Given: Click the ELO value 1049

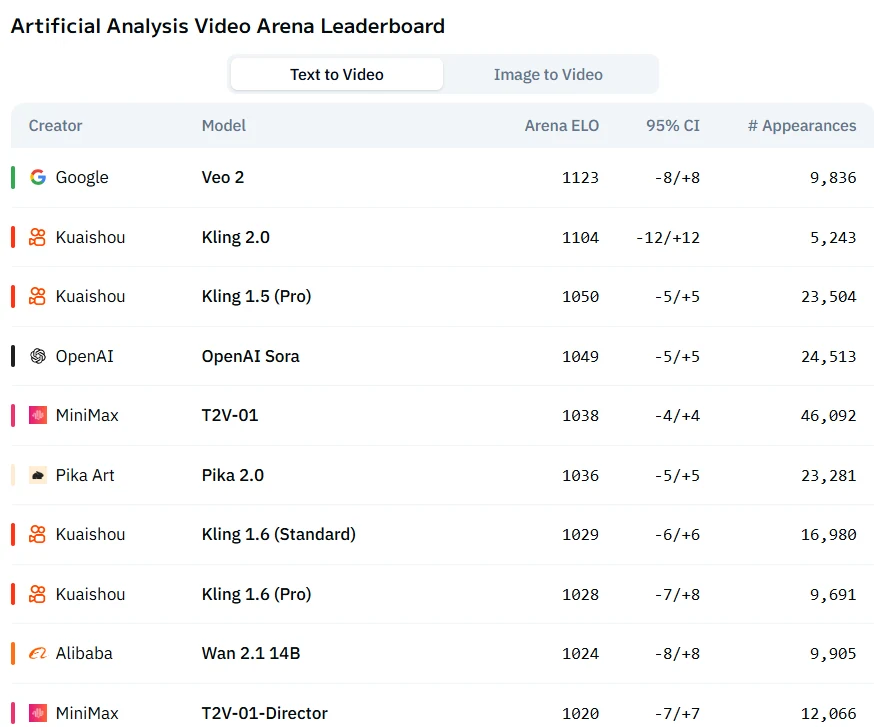Looking at the screenshot, I should [x=580, y=356].
